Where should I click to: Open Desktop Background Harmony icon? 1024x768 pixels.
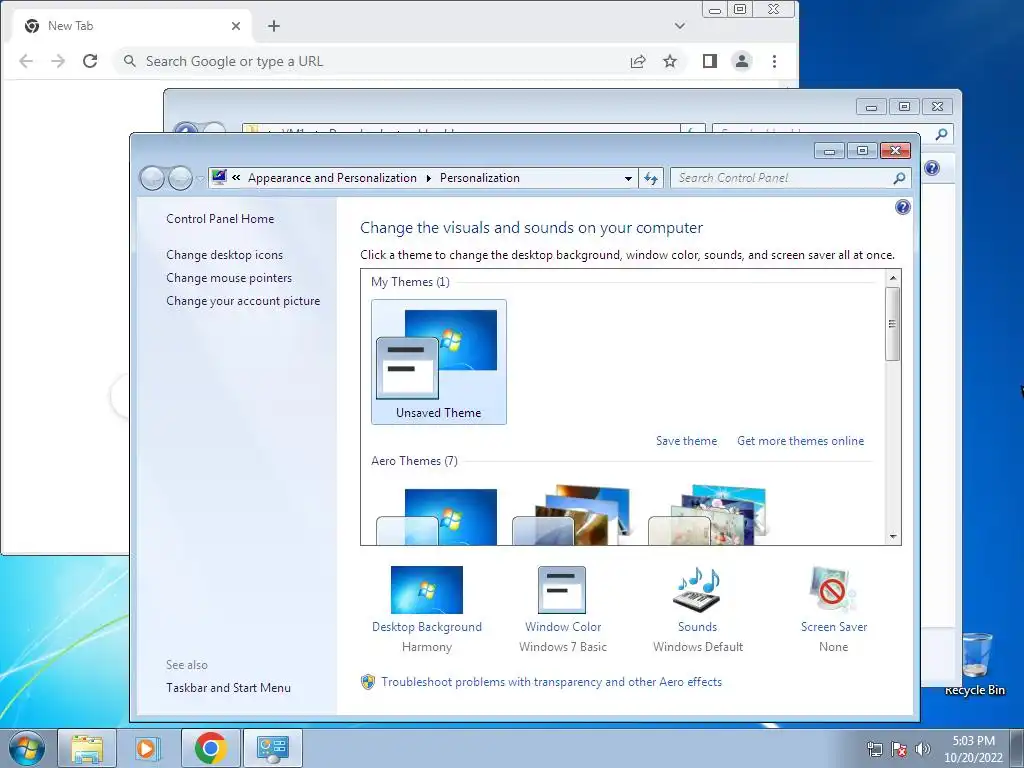pyautogui.click(x=426, y=590)
